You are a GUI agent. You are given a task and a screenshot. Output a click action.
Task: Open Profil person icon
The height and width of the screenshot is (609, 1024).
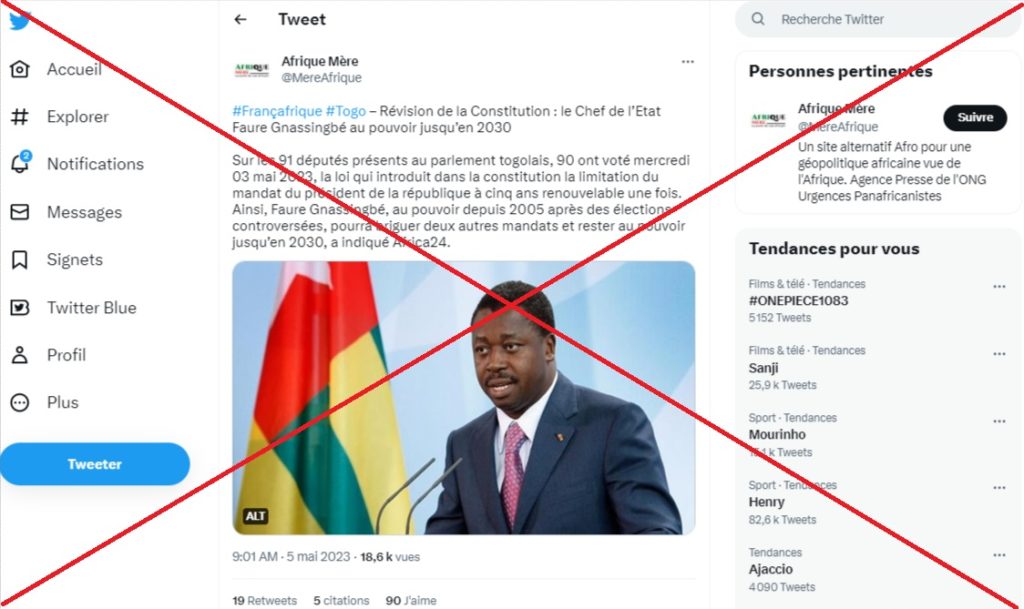20,355
